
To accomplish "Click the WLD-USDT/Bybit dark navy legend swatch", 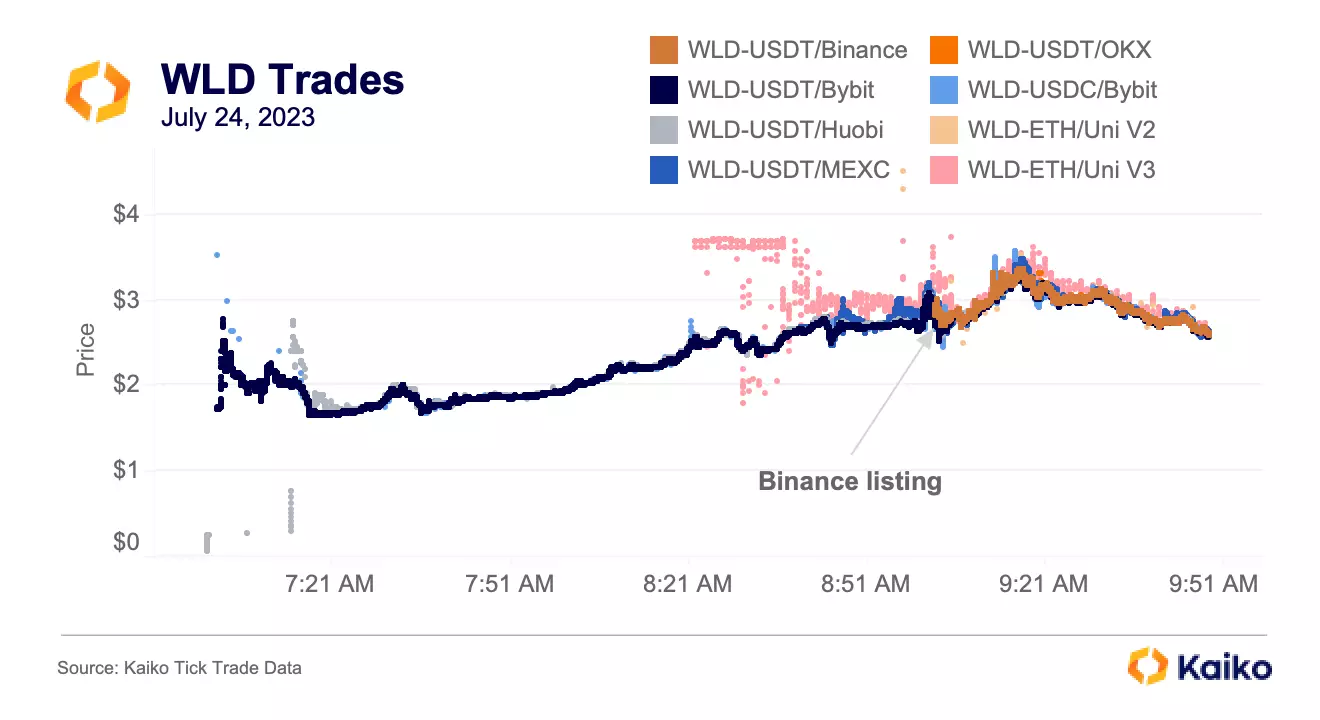I will pyautogui.click(x=664, y=89).
